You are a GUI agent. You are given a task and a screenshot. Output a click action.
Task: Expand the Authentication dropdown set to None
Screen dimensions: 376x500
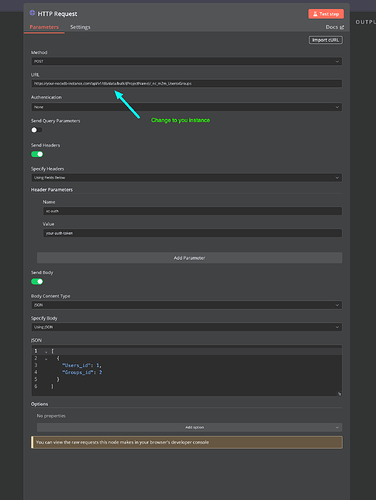pyautogui.click(x=187, y=107)
